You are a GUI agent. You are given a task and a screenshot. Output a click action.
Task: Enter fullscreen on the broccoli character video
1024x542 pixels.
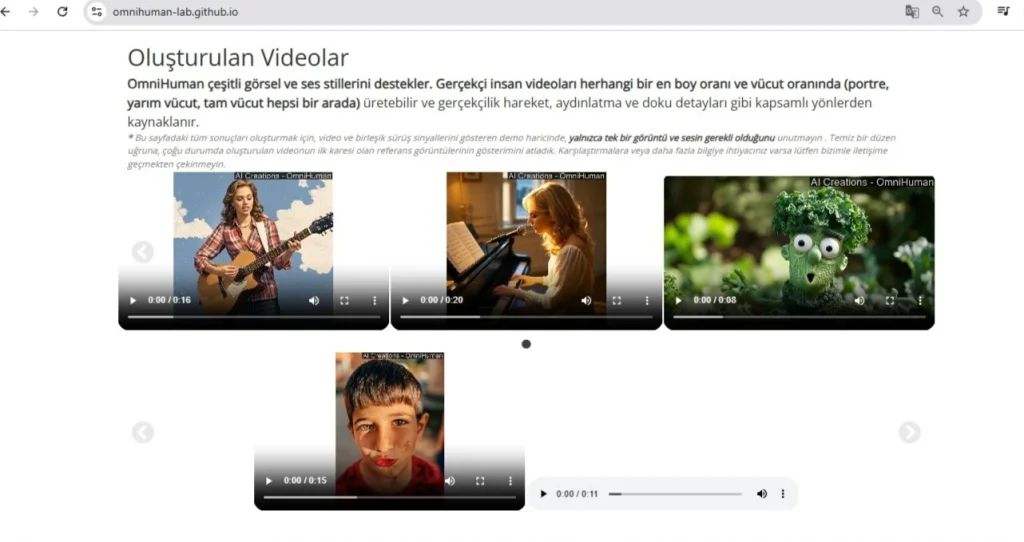890,300
